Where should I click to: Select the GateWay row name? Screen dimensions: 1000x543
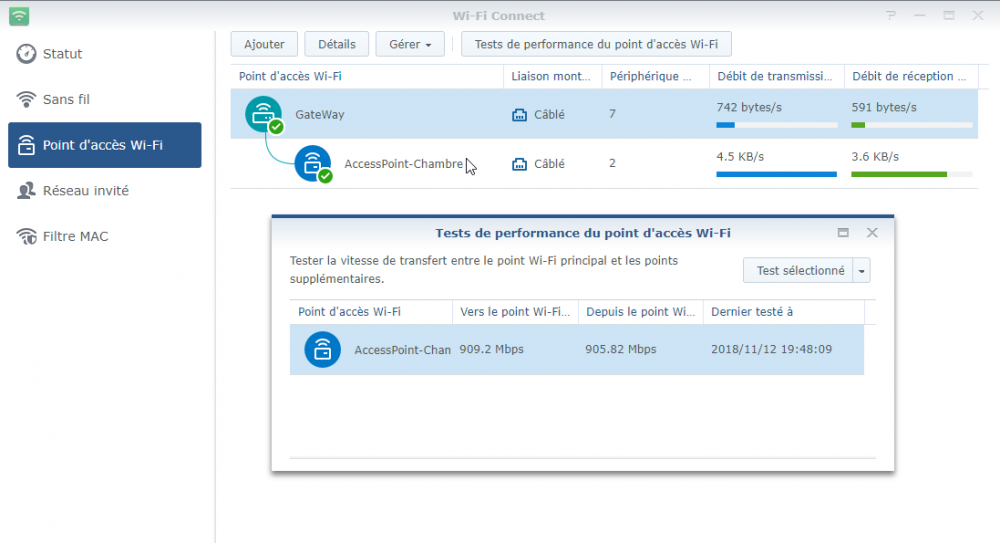(x=320, y=115)
